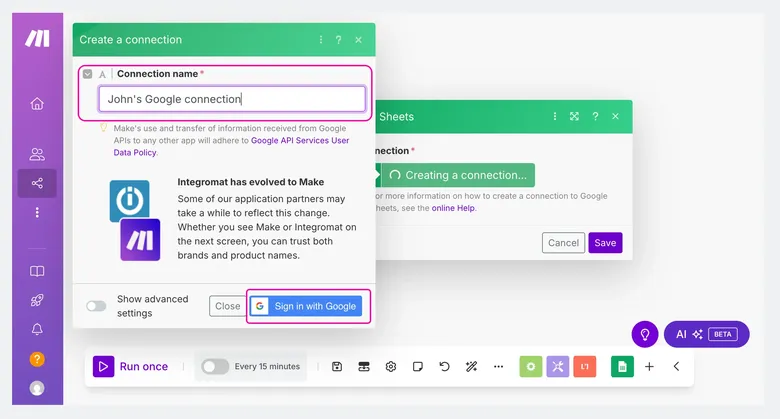Click the Close button in connection dialog

click(x=227, y=306)
